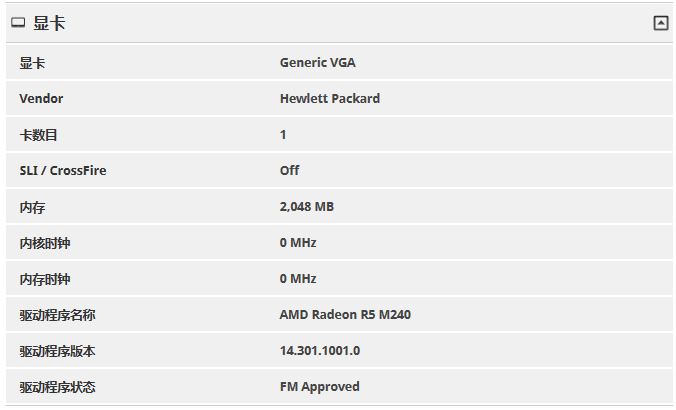Click the 内存时钟 row label
Image resolution: width=676 pixels, height=410 pixels.
[x=45, y=279]
